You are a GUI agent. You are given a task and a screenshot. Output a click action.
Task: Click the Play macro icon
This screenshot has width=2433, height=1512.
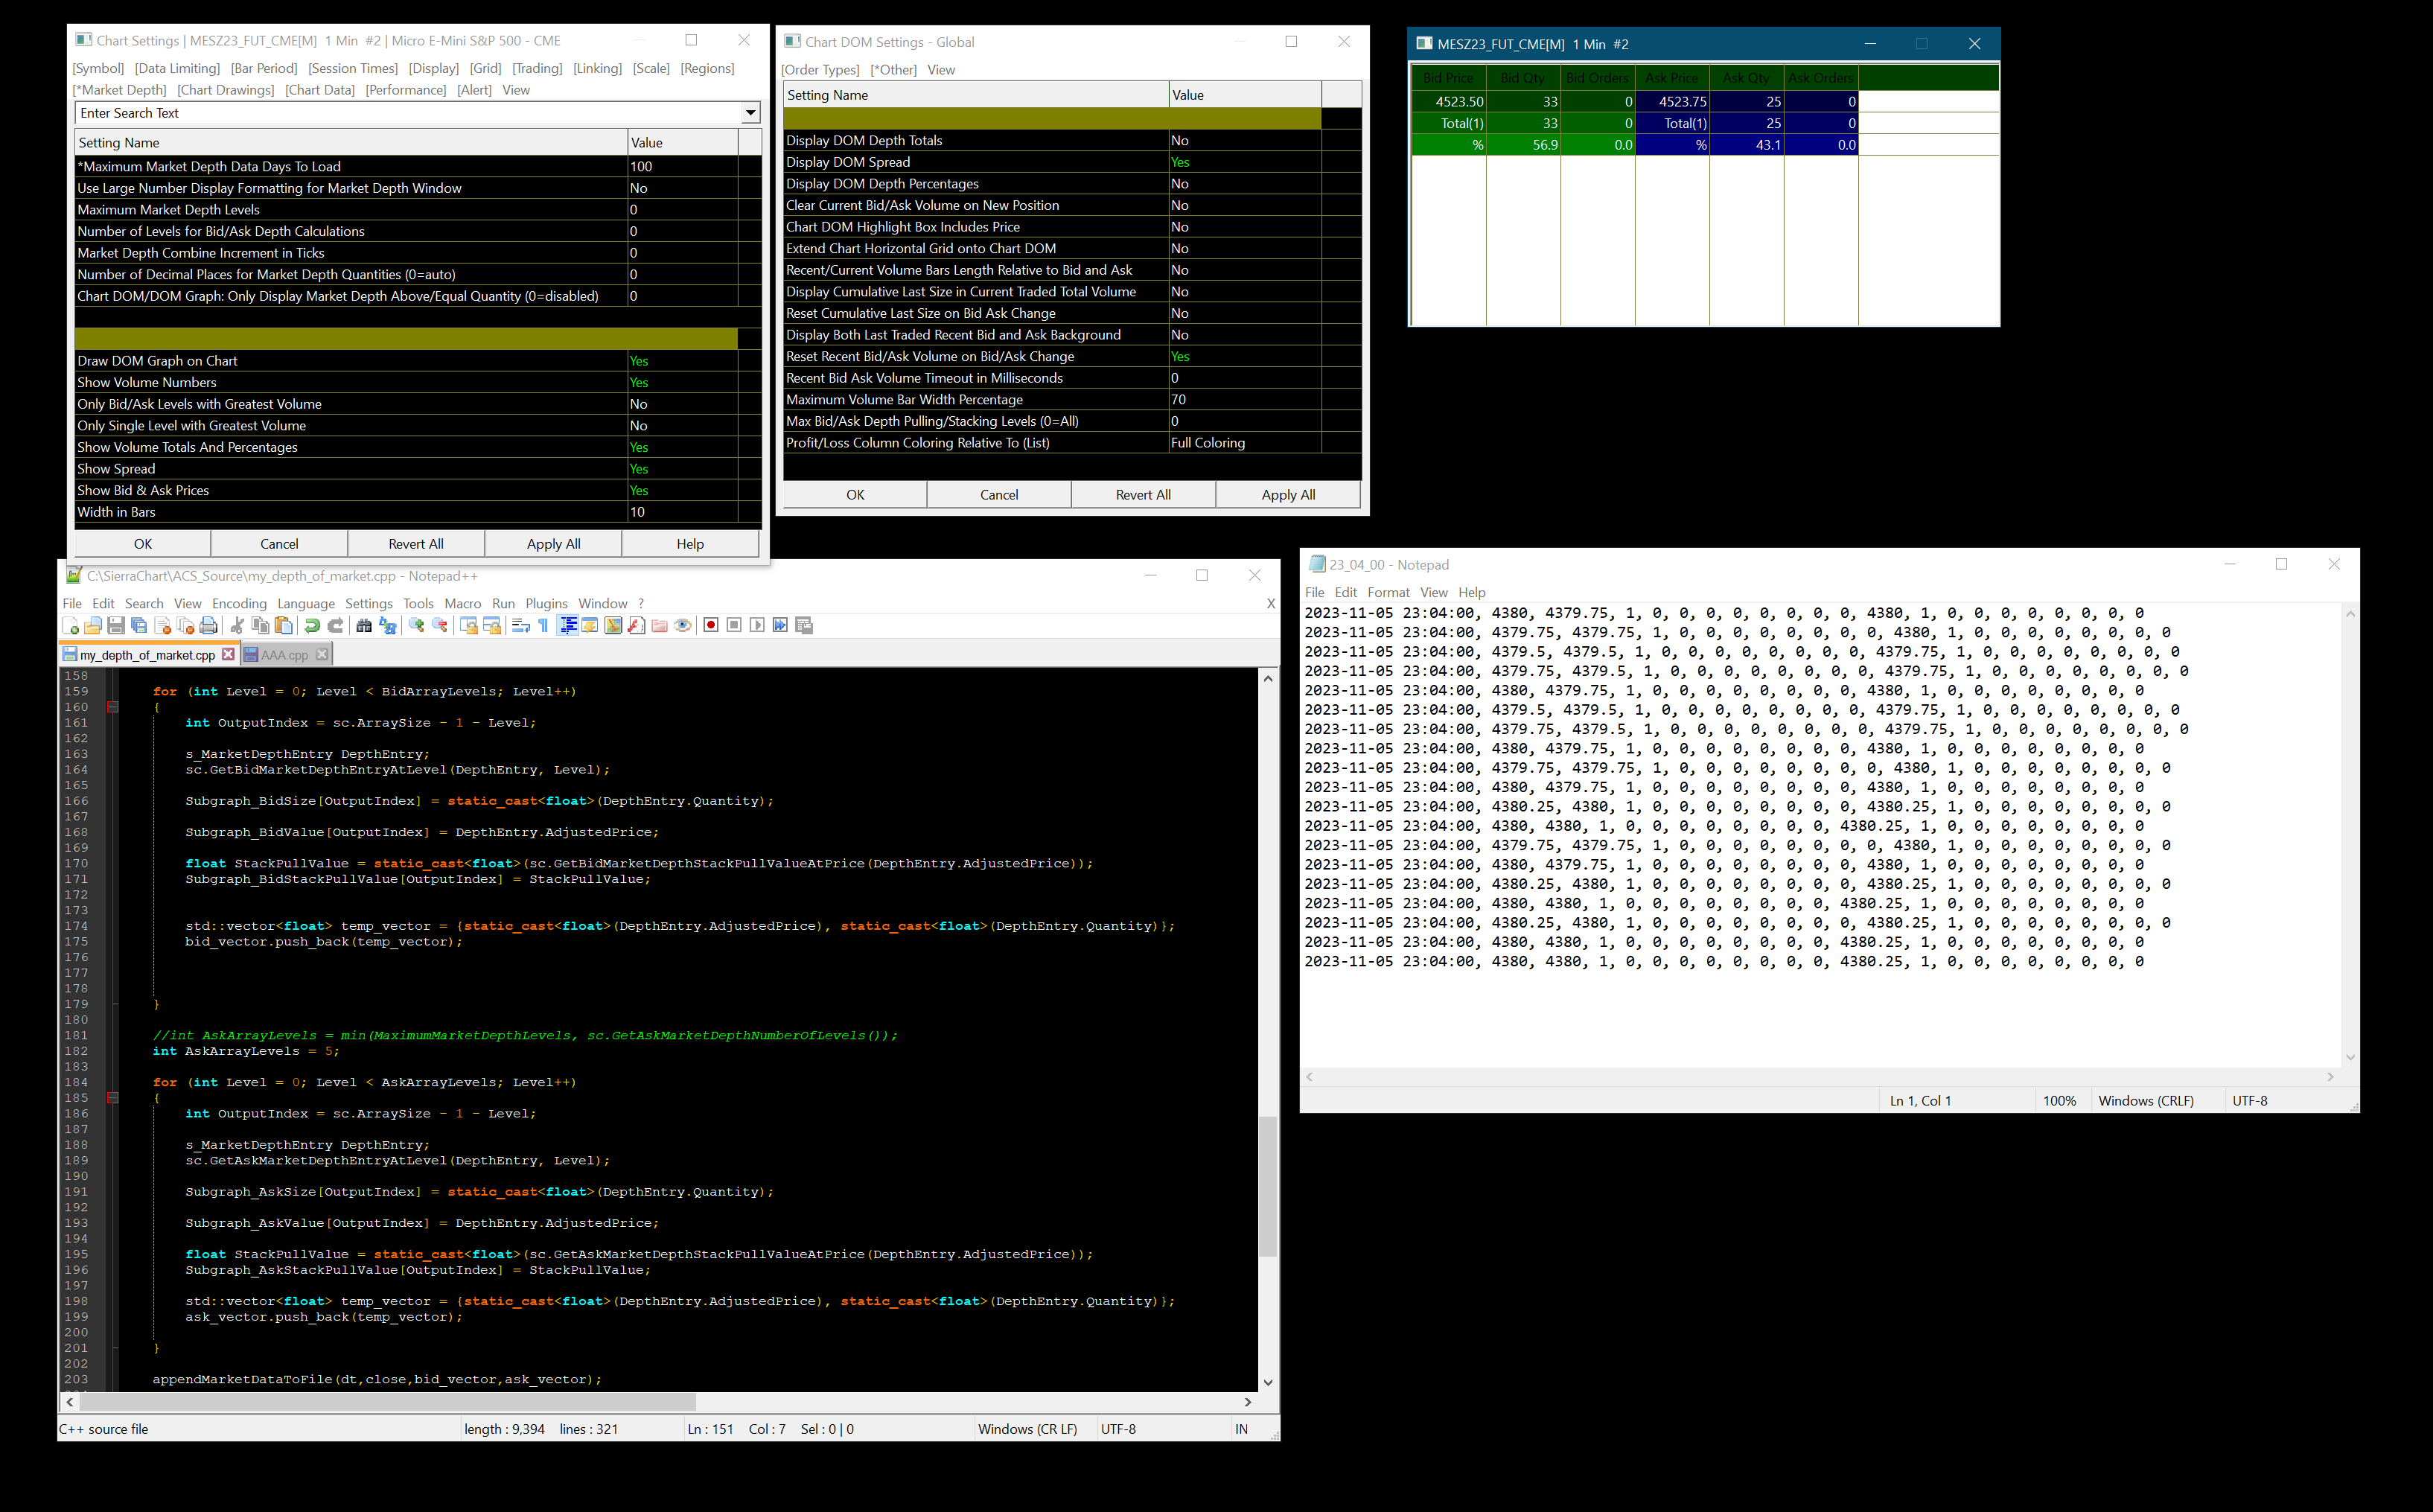click(757, 626)
